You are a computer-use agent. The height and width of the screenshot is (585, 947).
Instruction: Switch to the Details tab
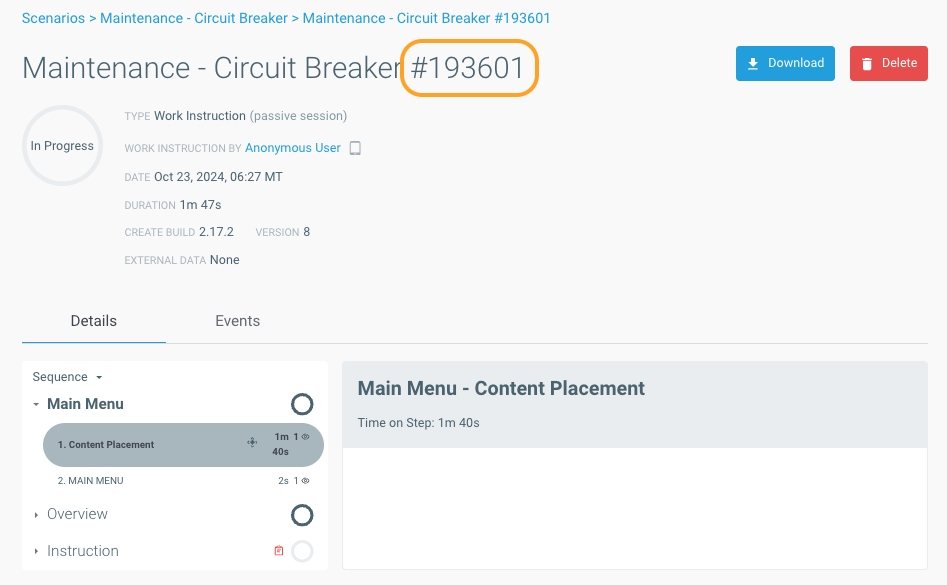[x=93, y=321]
